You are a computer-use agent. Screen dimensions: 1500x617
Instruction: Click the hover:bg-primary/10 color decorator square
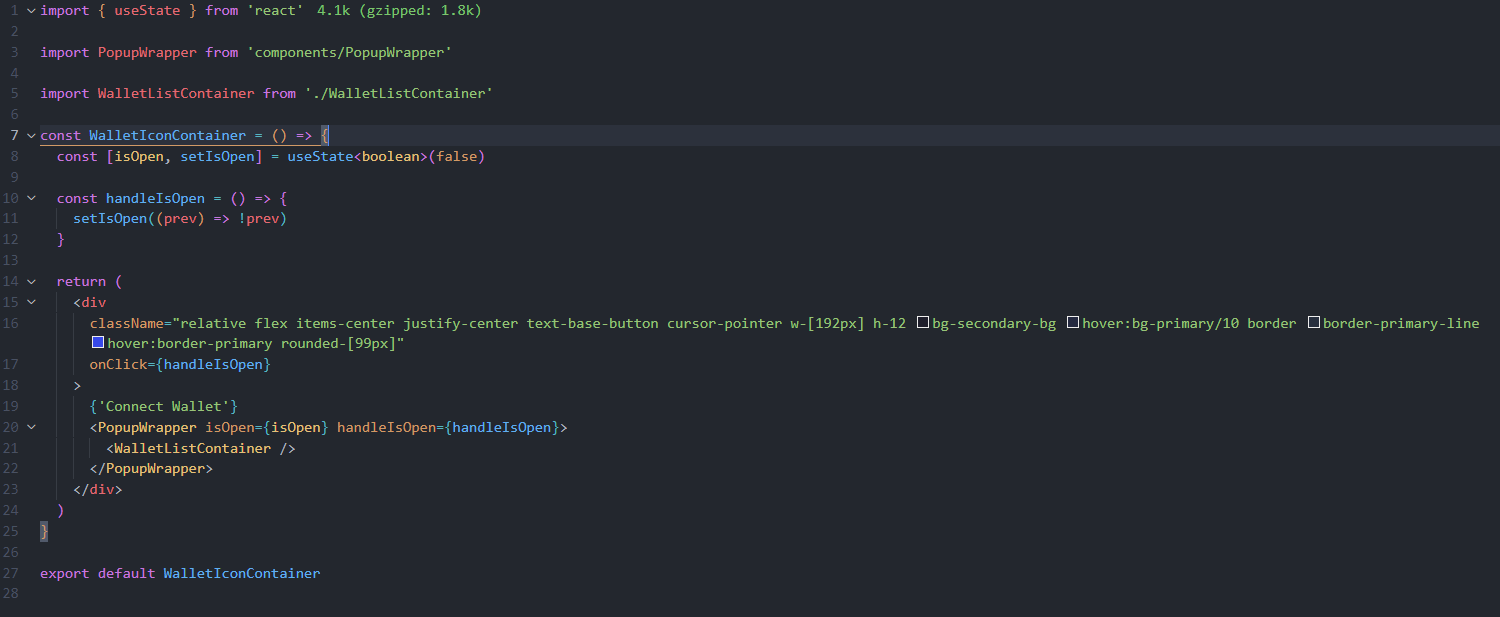coord(1073,322)
